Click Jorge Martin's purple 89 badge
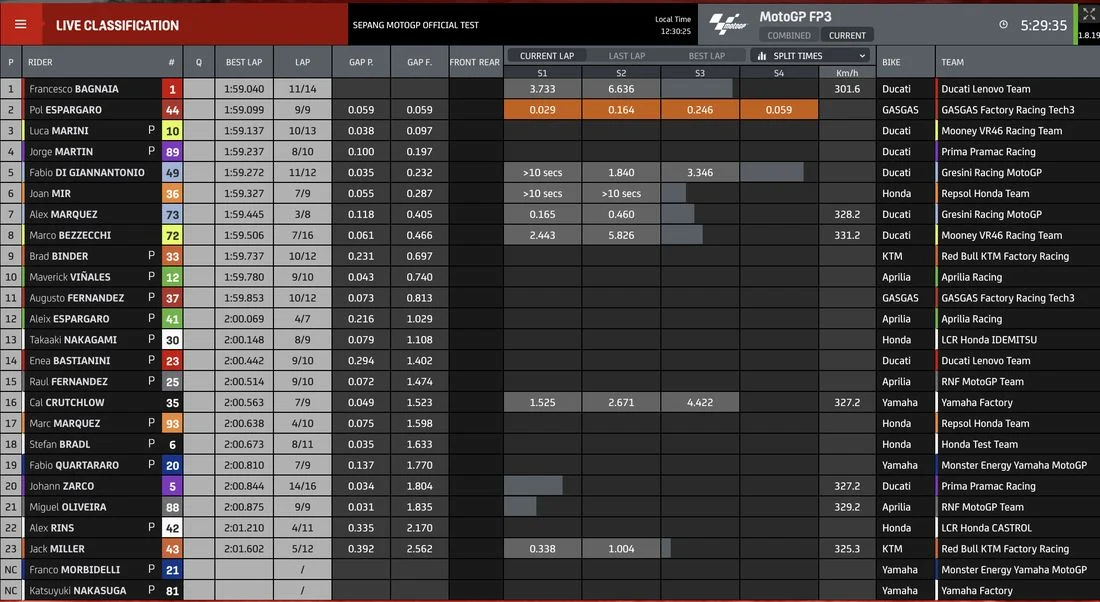 (x=172, y=152)
